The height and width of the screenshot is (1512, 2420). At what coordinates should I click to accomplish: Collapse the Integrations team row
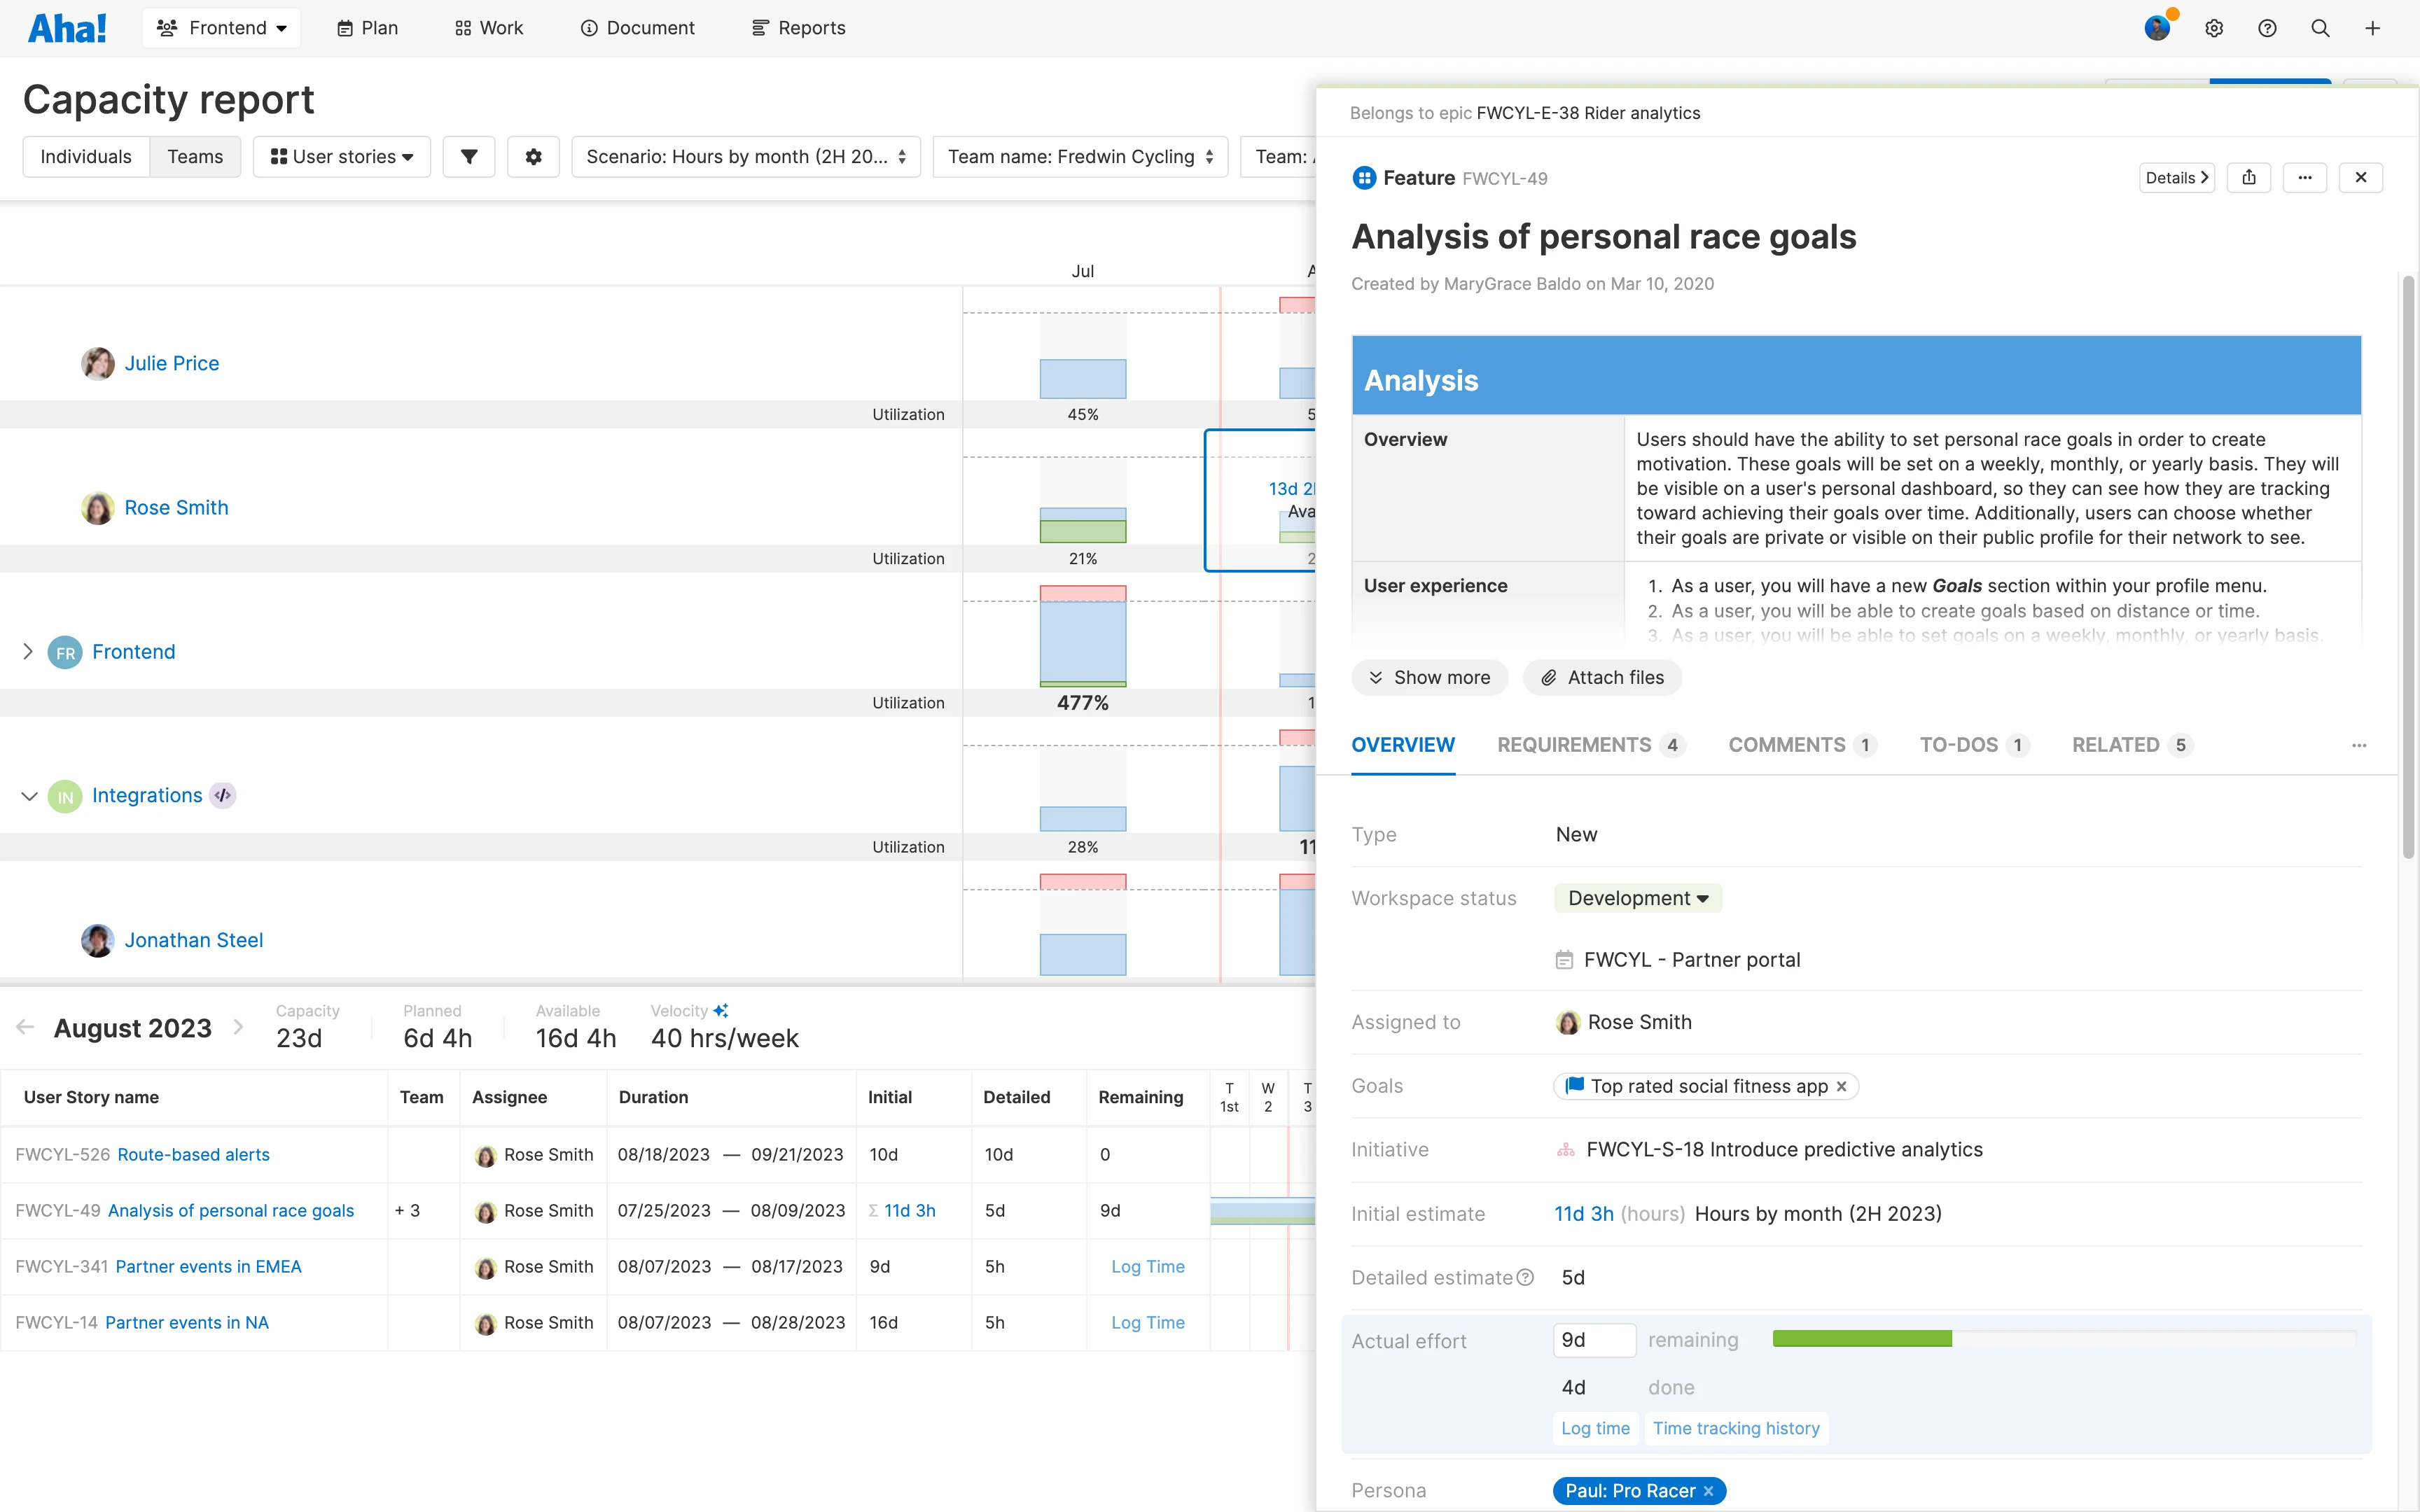coord(28,796)
